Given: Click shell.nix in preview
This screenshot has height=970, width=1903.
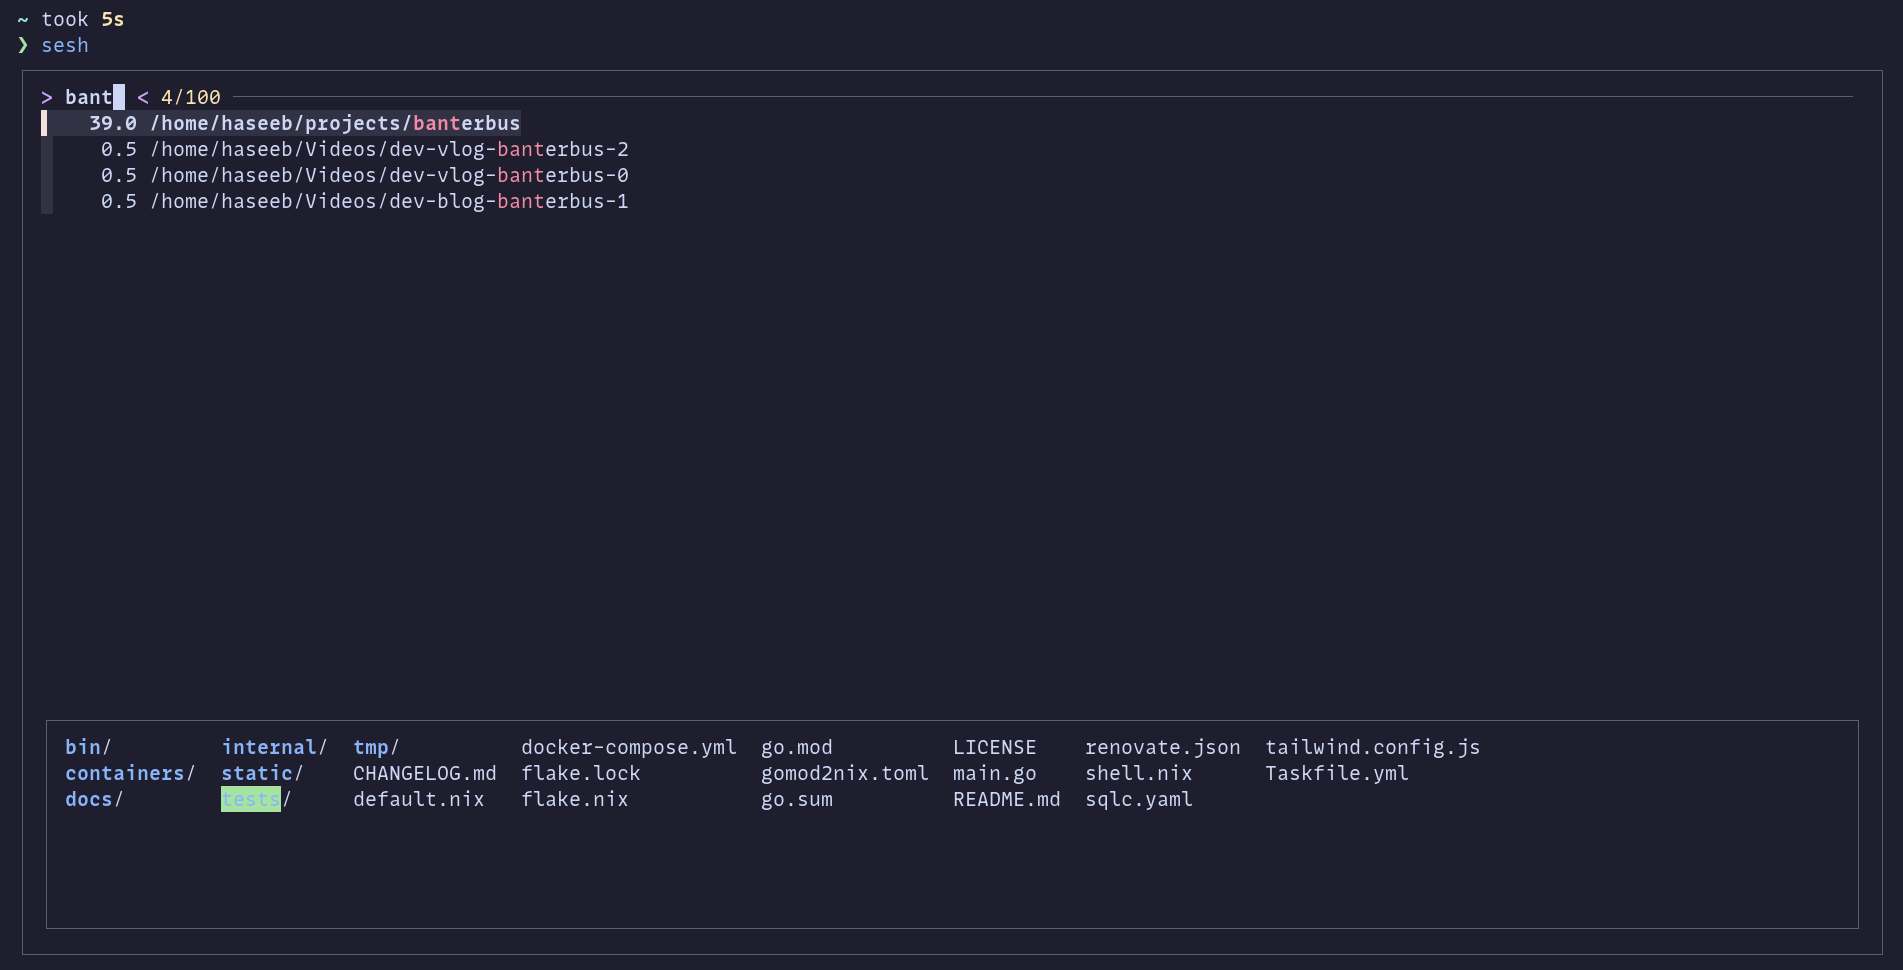Looking at the screenshot, I should point(1139,773).
